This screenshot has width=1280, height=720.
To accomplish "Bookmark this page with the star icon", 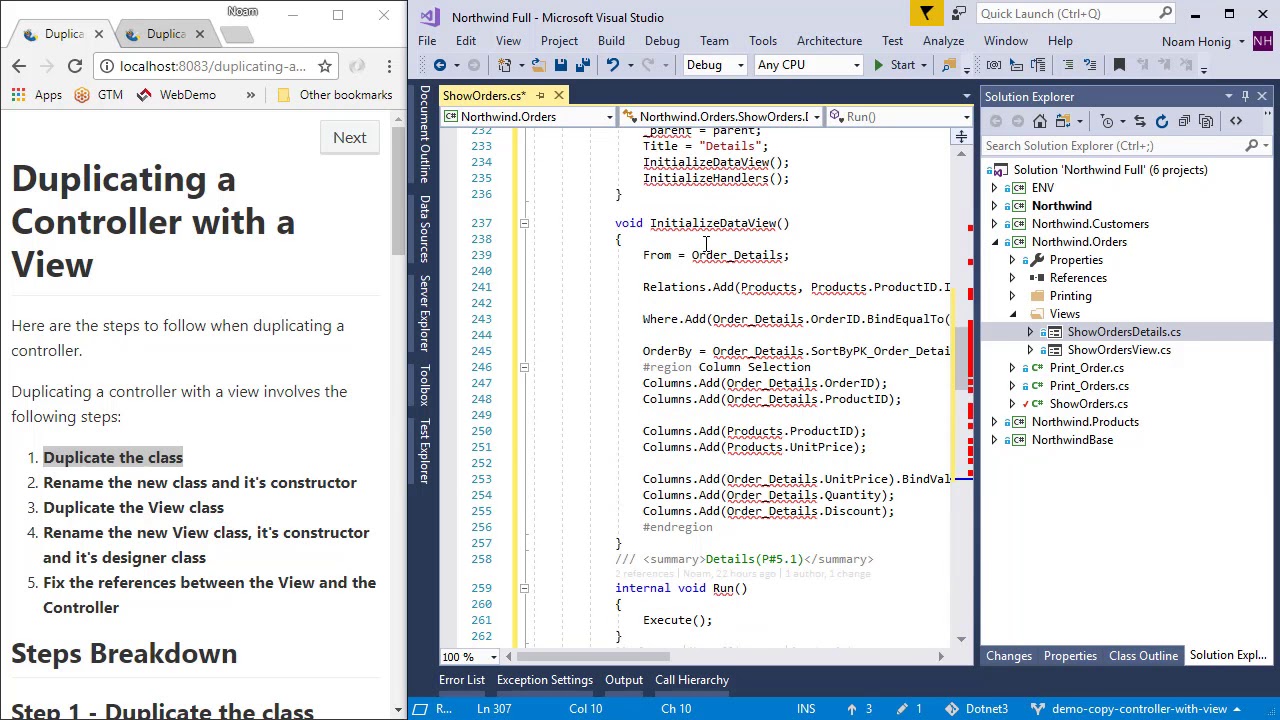I will point(325,66).
